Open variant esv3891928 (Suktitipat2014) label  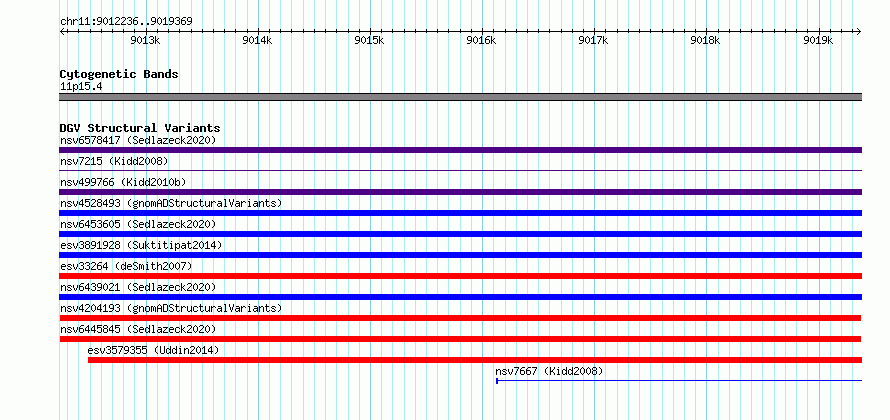pos(141,245)
